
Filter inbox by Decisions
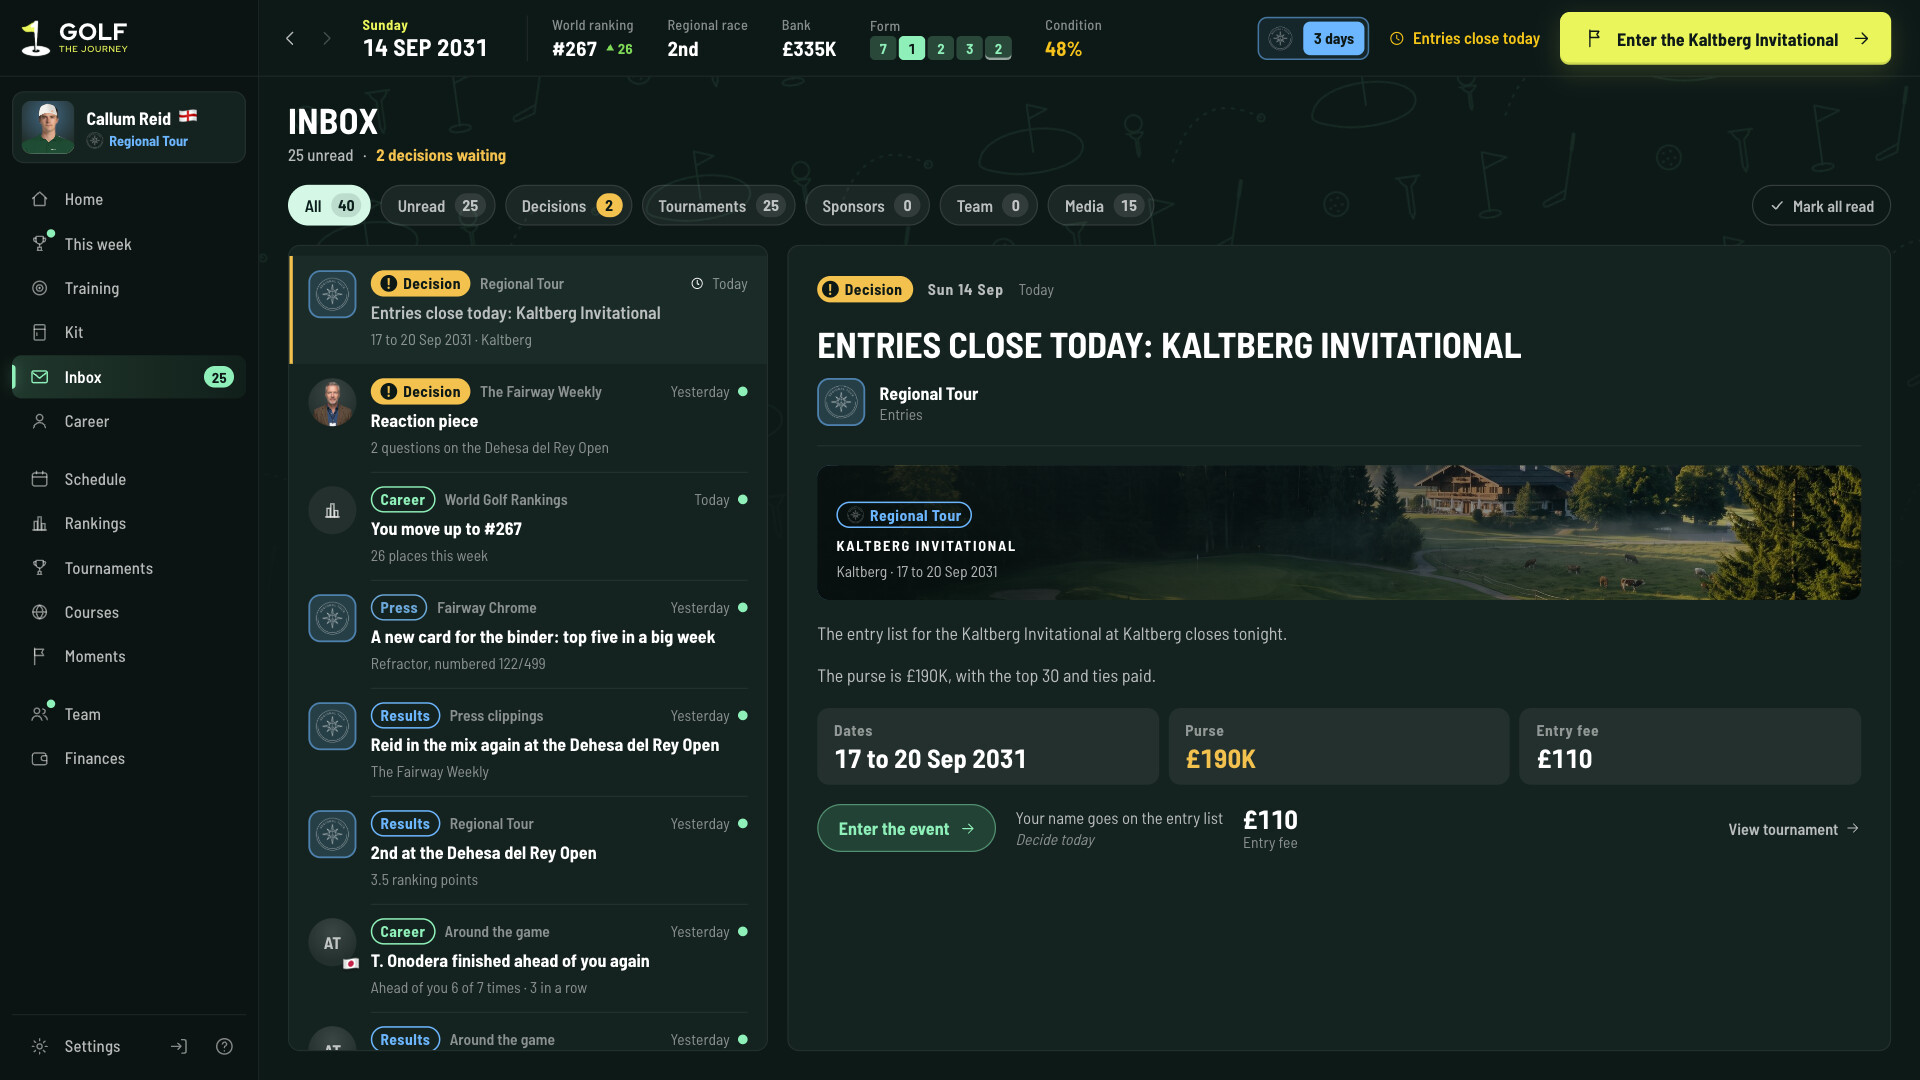(x=569, y=206)
